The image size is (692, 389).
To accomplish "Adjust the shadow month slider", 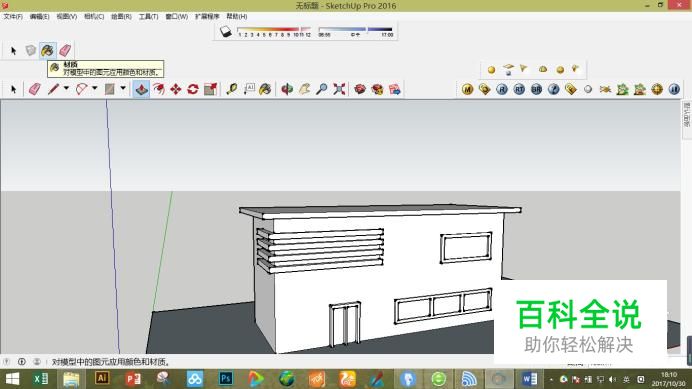I will (274, 30).
